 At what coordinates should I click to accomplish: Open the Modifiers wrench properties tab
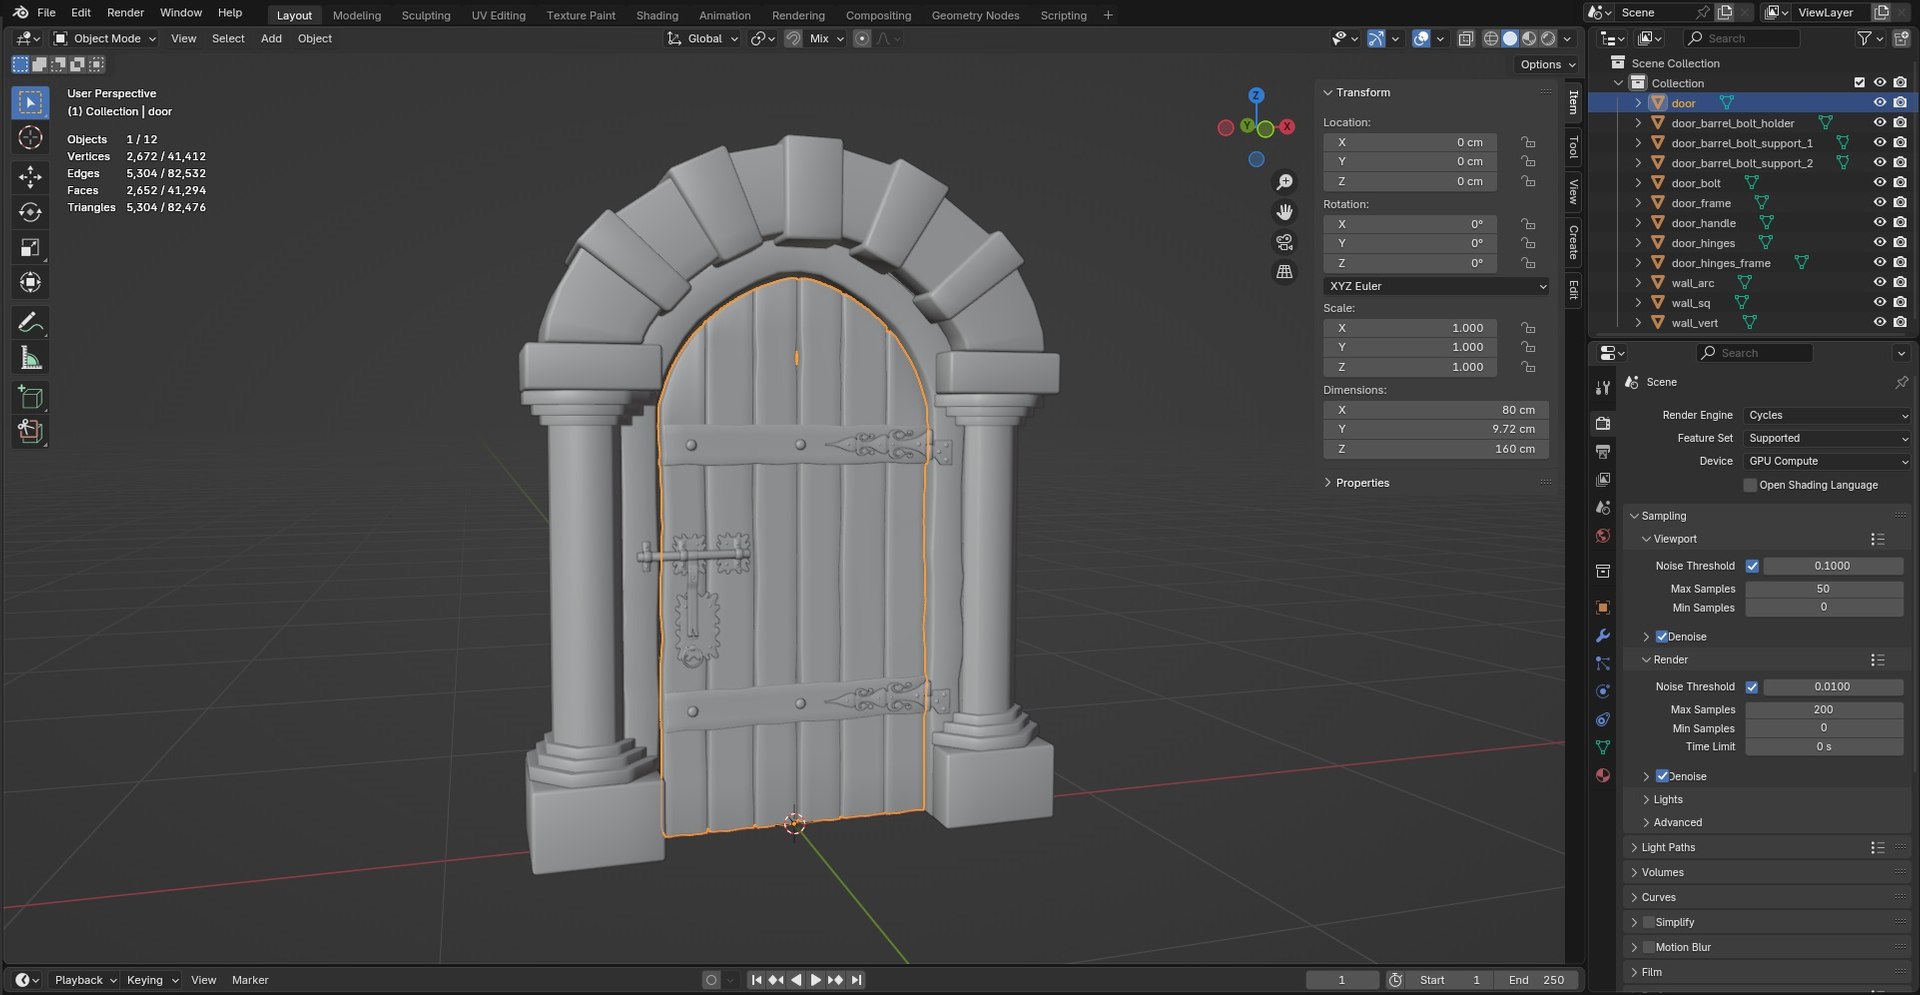(x=1603, y=636)
